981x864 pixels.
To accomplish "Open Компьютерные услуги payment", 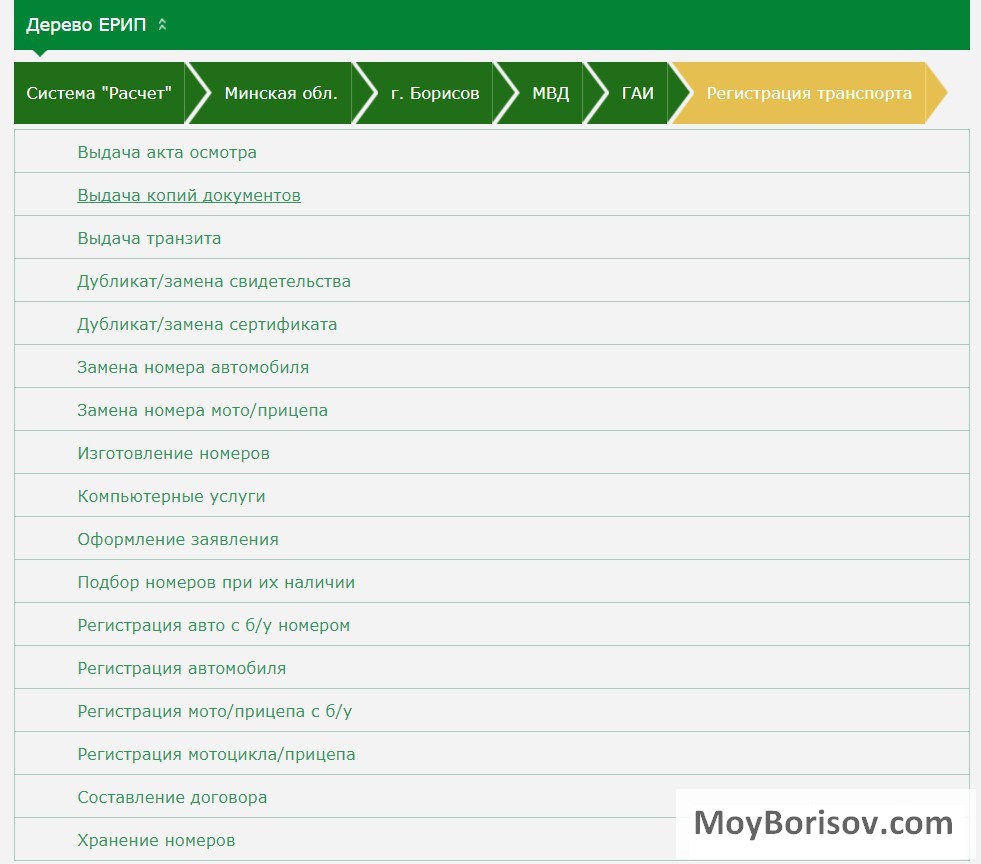I will click(171, 496).
